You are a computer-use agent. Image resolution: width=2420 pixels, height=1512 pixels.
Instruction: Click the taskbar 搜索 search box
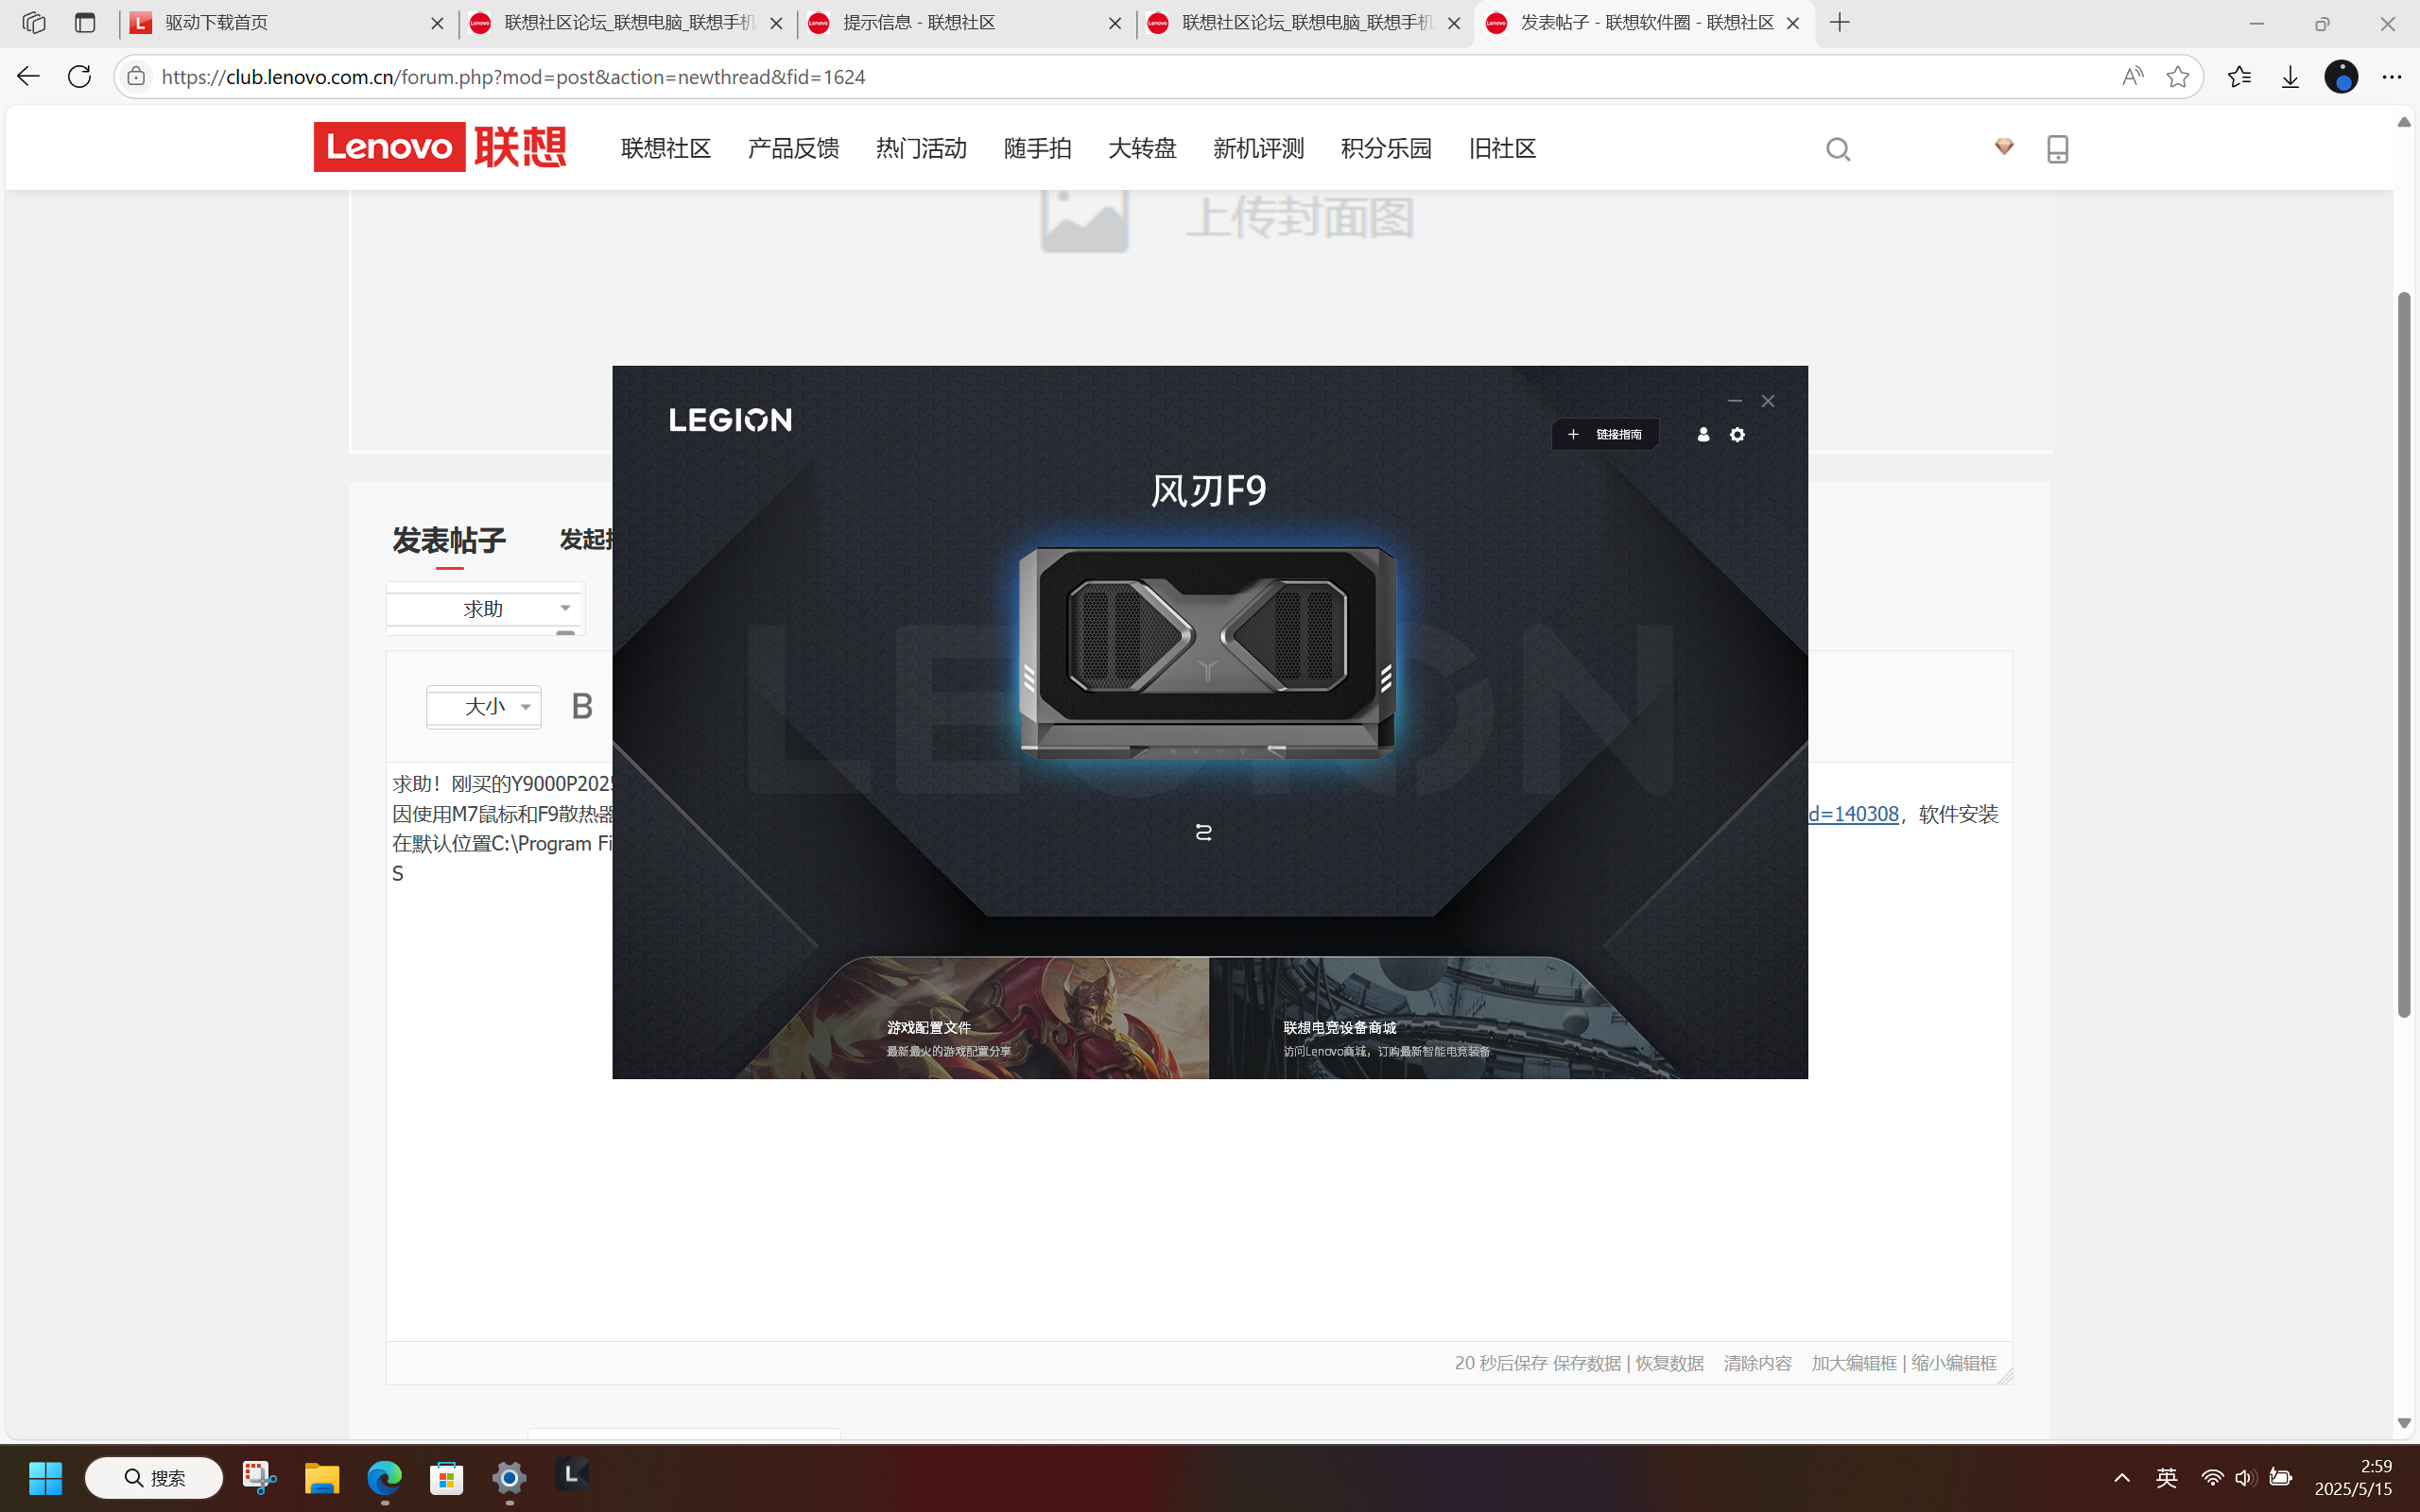click(x=154, y=1477)
